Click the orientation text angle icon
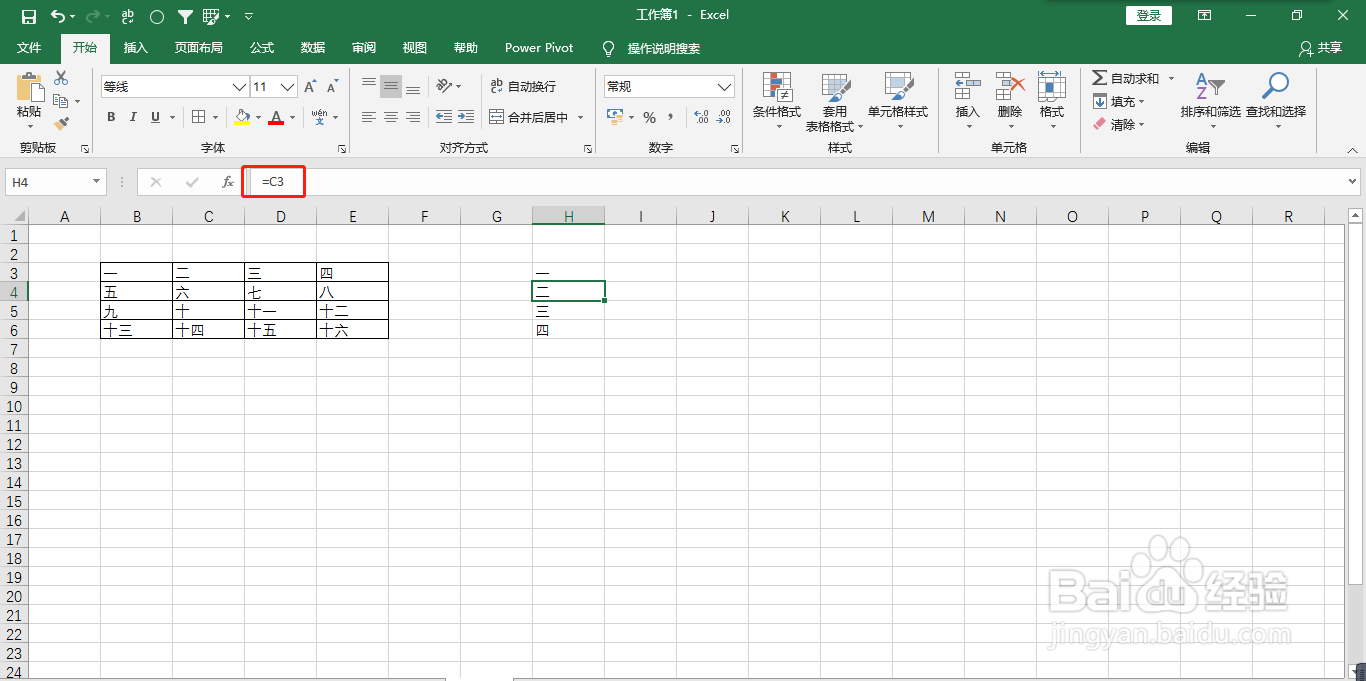Screen dimensions: 1366x681 click(x=445, y=86)
